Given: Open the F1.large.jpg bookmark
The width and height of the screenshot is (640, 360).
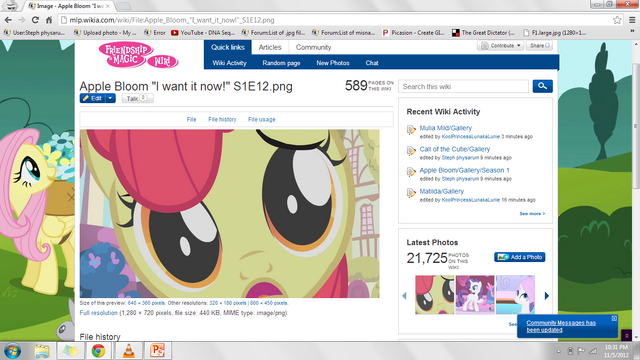Looking at the screenshot, I should tap(555, 33).
